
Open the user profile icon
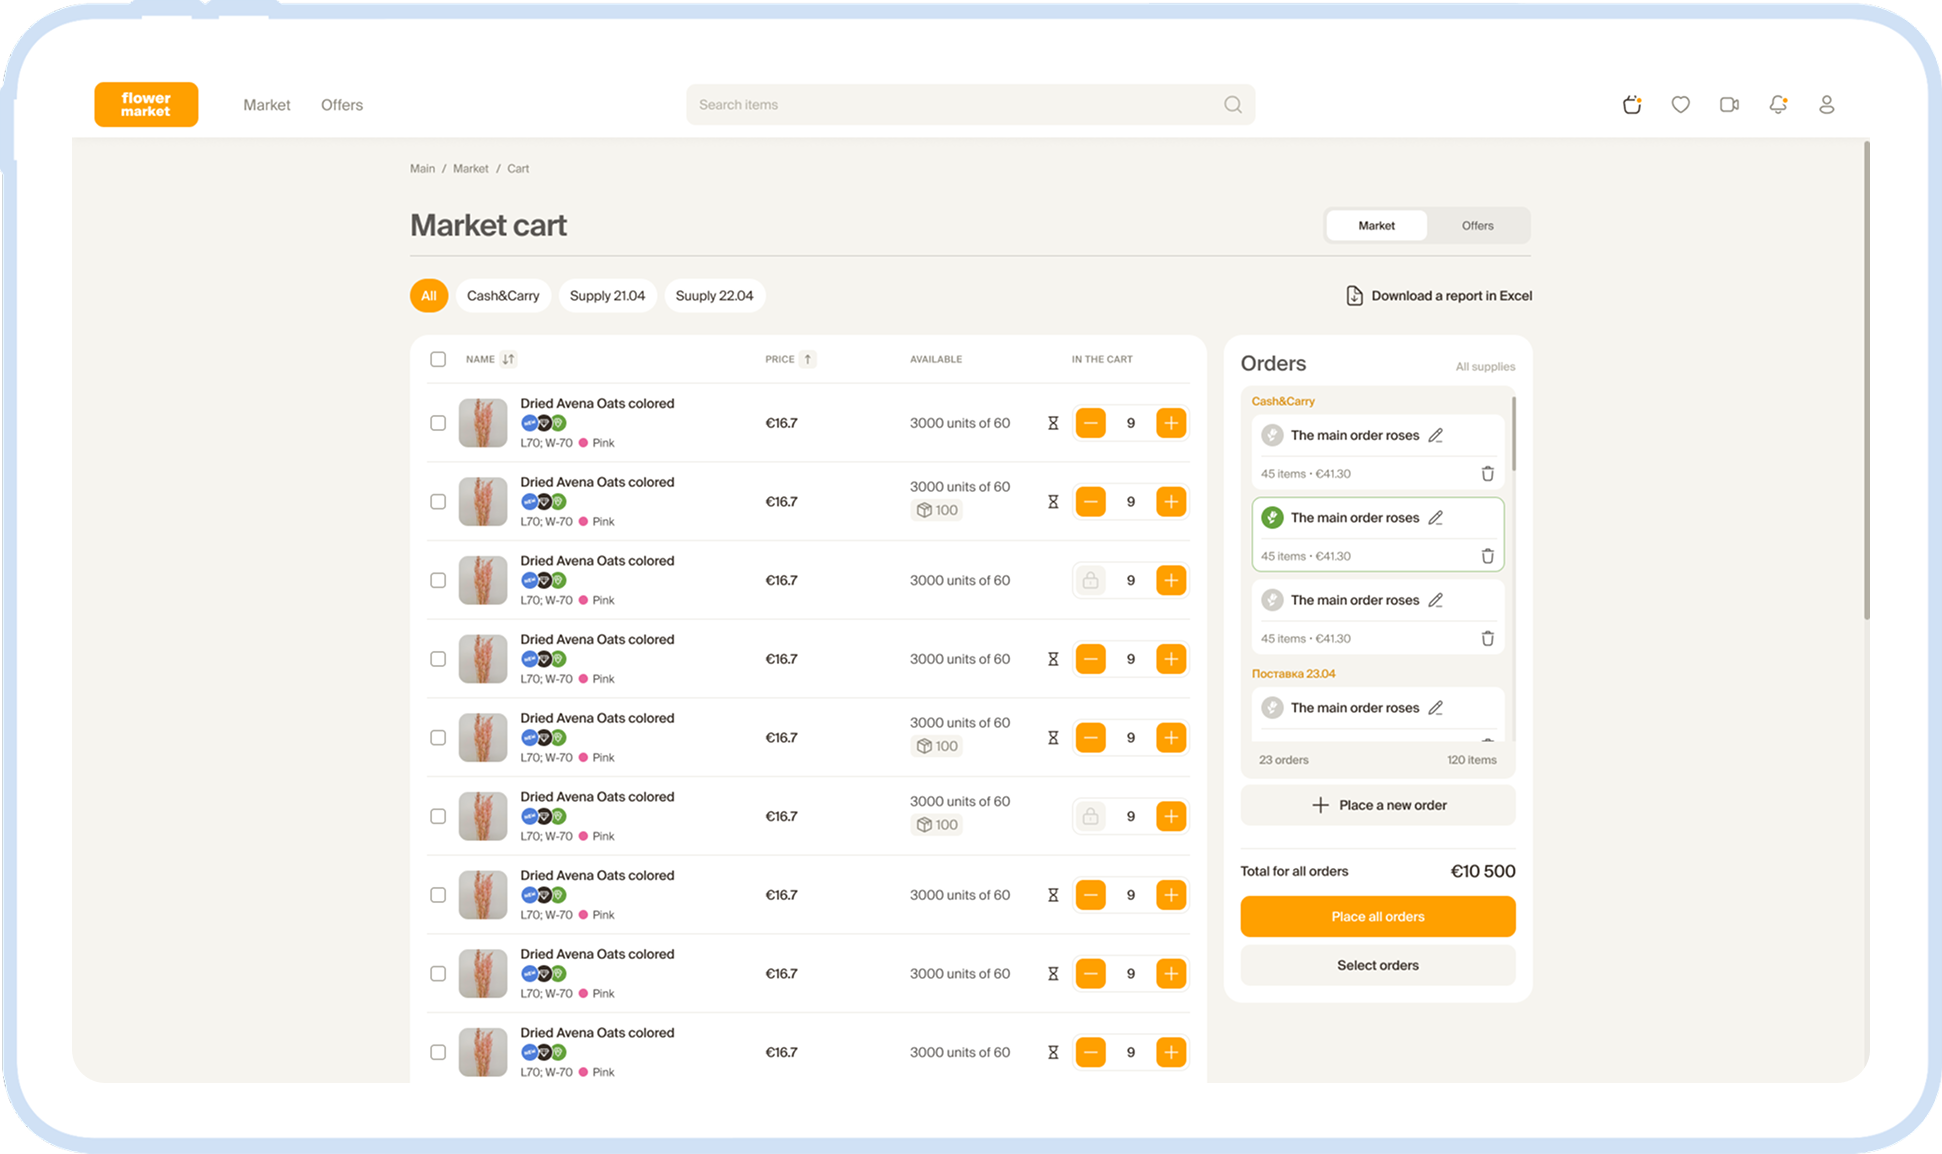(x=1826, y=104)
